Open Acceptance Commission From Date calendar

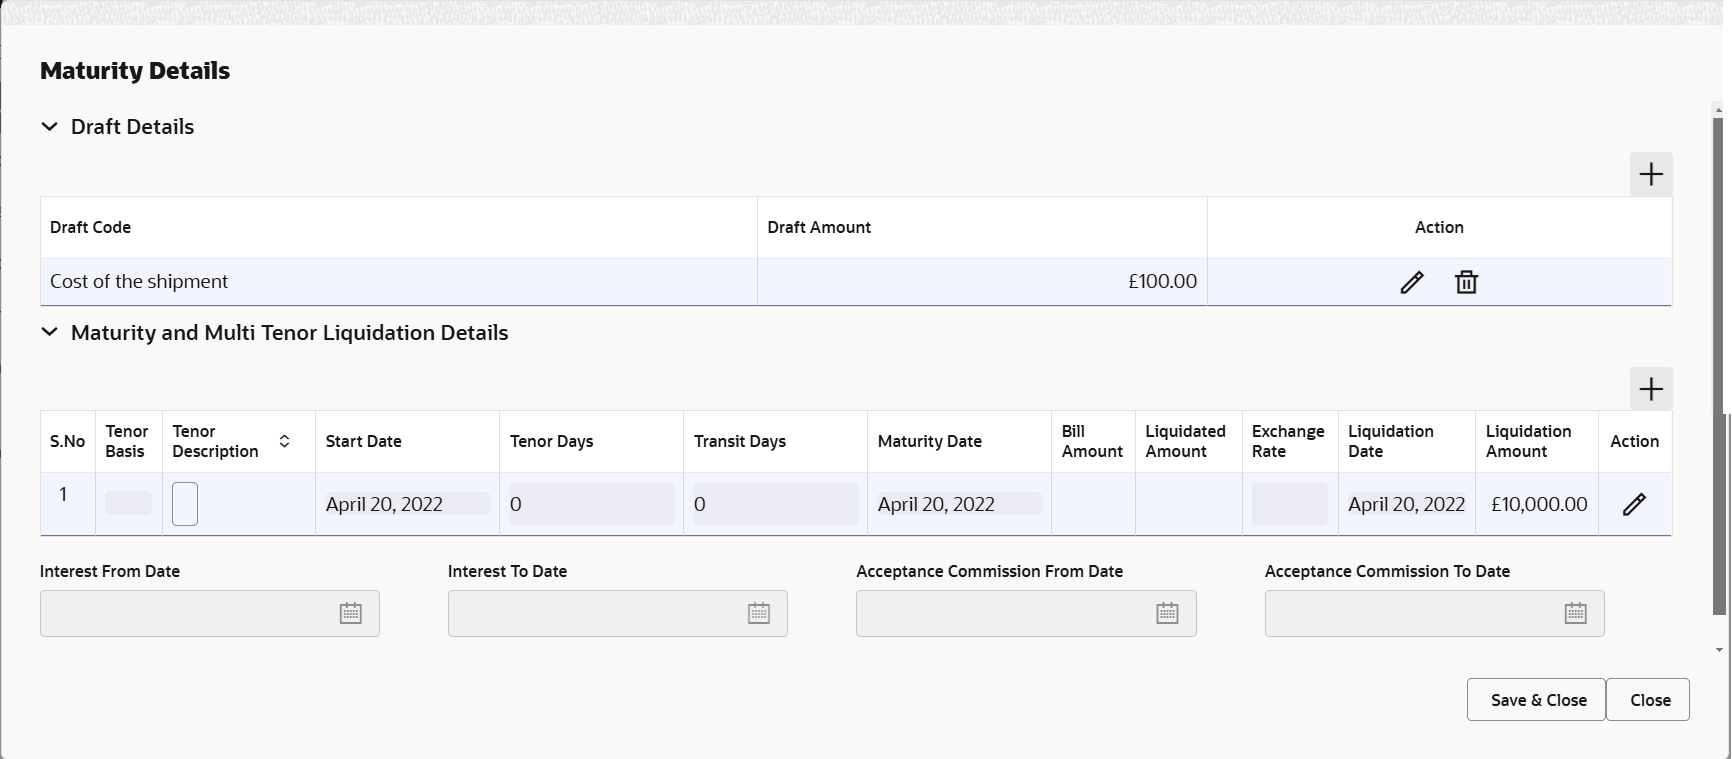(1167, 613)
